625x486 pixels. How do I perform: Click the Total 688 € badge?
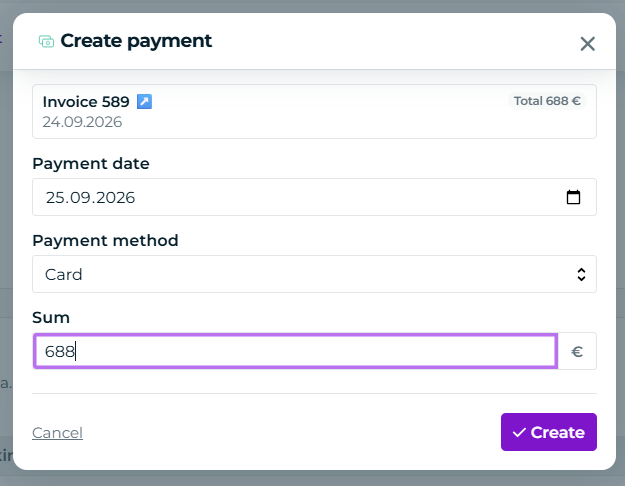[547, 101]
